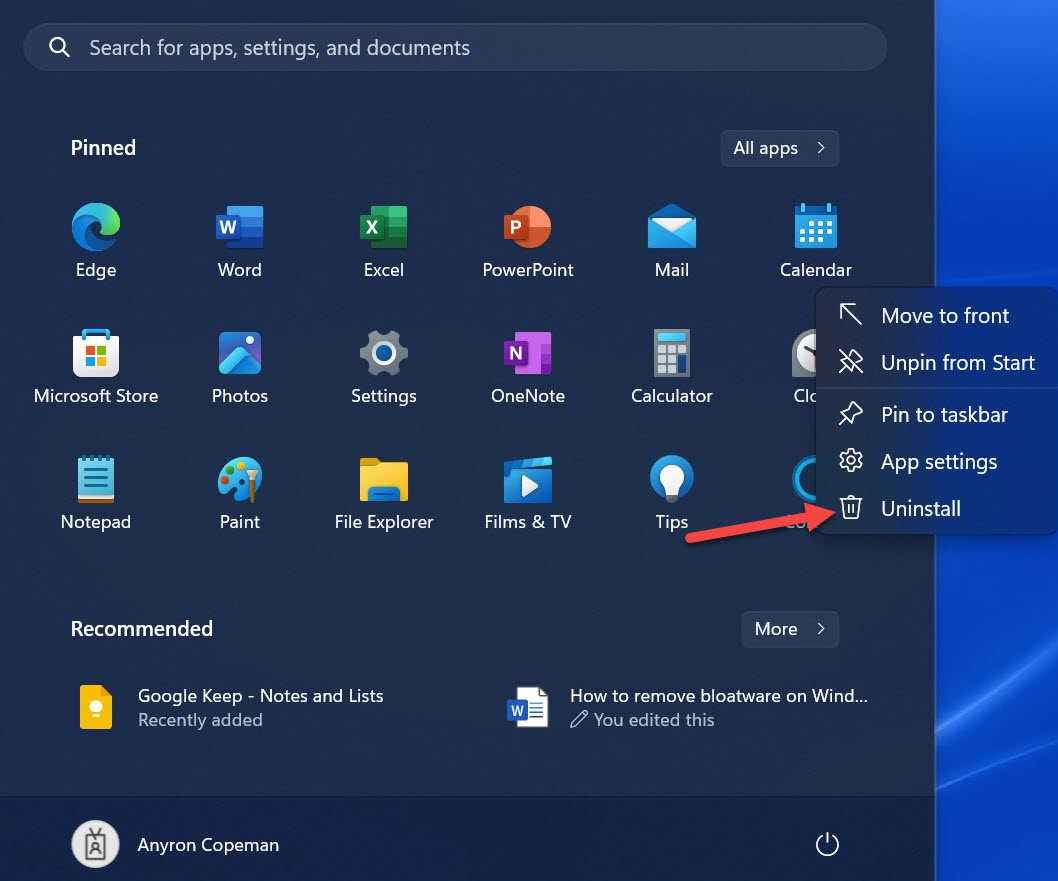
Task: Focus the Search for apps input field
Action: (x=455, y=47)
